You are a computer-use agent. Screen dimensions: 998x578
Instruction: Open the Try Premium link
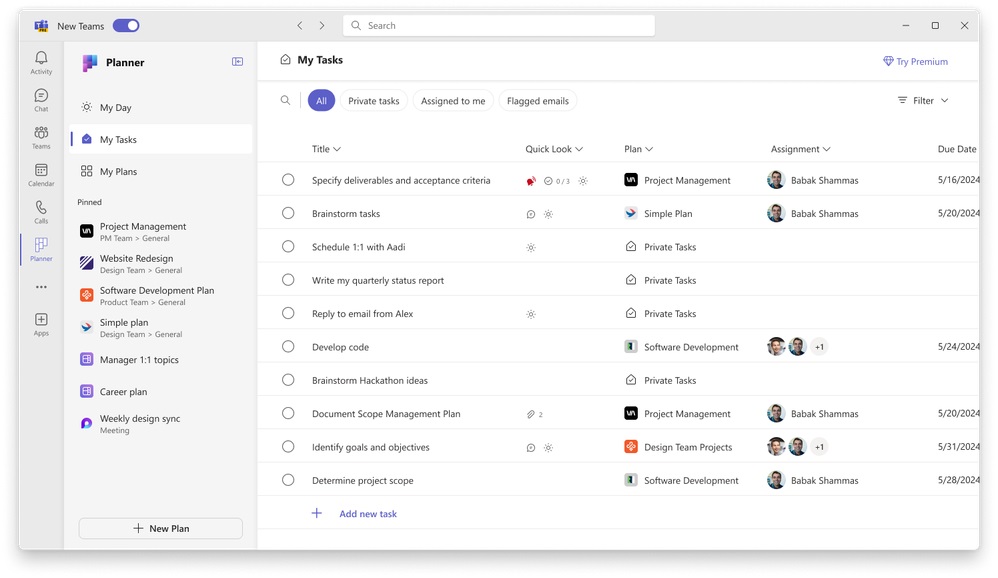click(915, 61)
